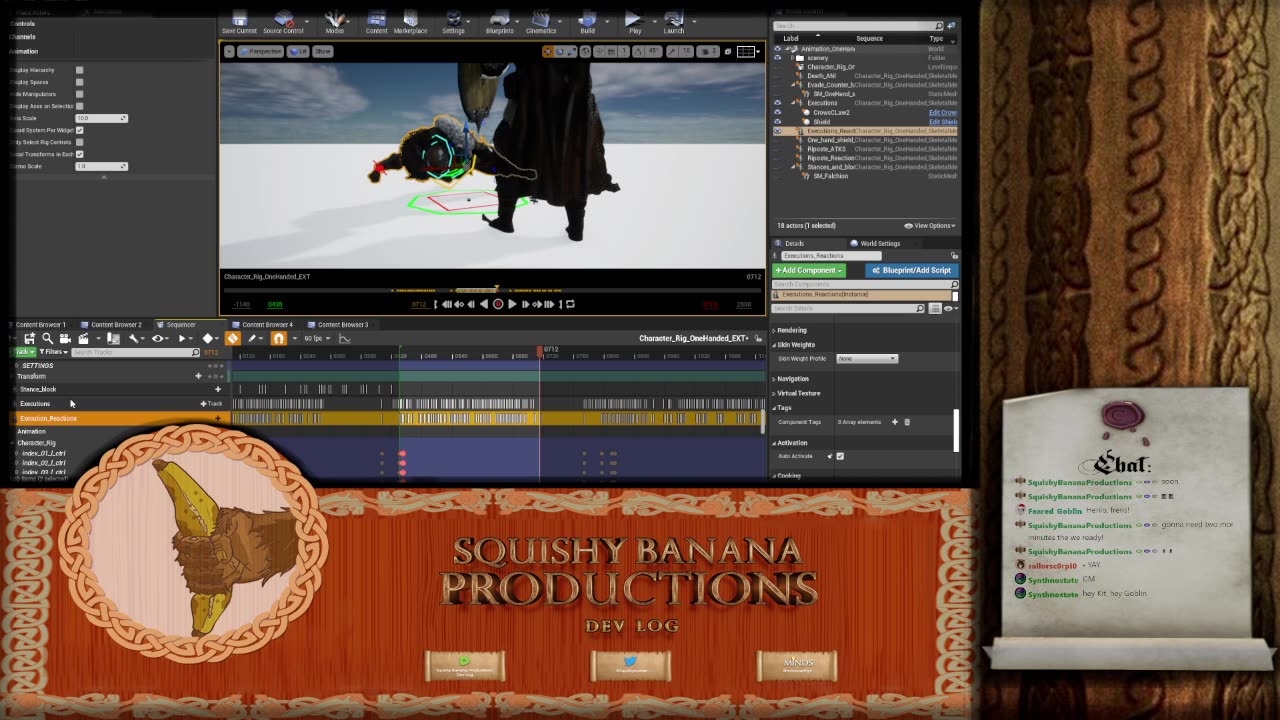Click Search Tracks field in Sequencer
The image size is (1280, 720).
(136, 352)
